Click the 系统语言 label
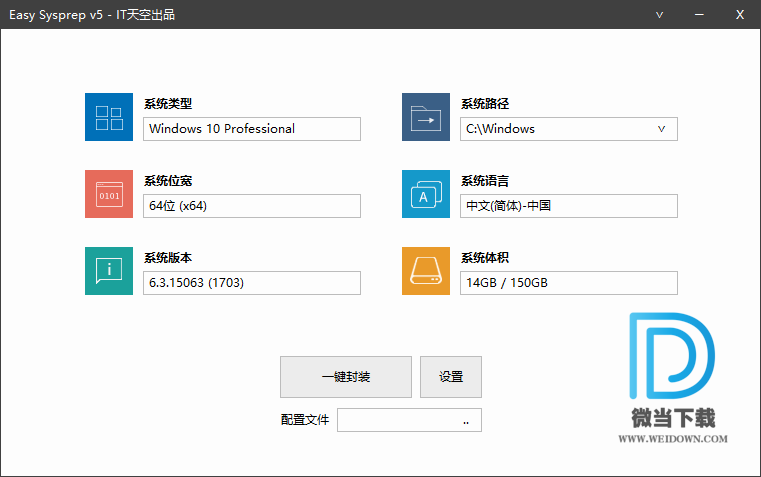This screenshot has height=477, width=761. [485, 181]
